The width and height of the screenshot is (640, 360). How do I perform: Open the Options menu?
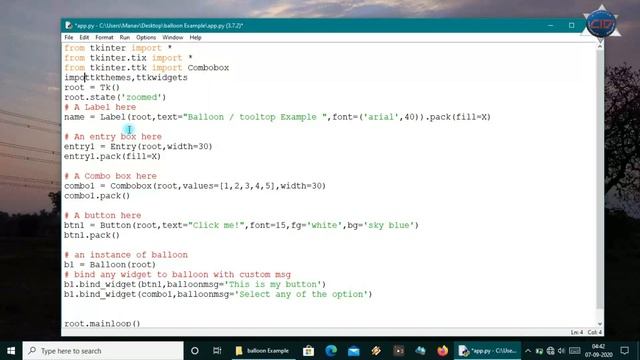coord(146,38)
